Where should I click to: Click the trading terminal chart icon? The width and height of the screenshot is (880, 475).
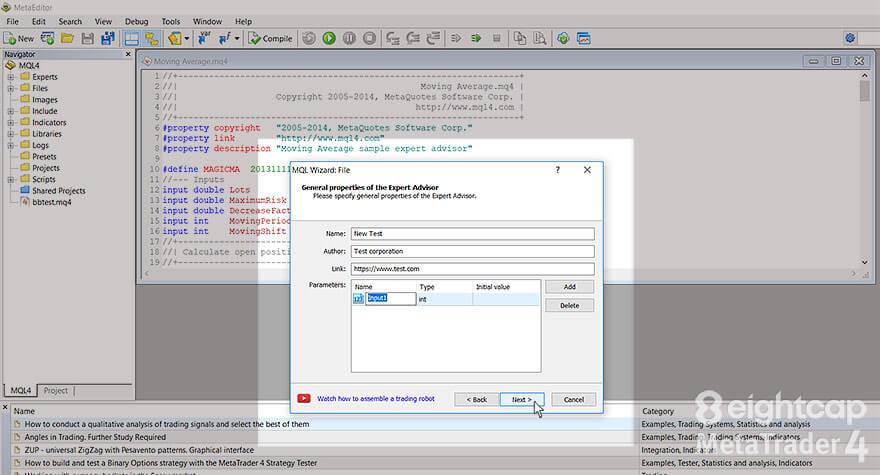coord(584,39)
